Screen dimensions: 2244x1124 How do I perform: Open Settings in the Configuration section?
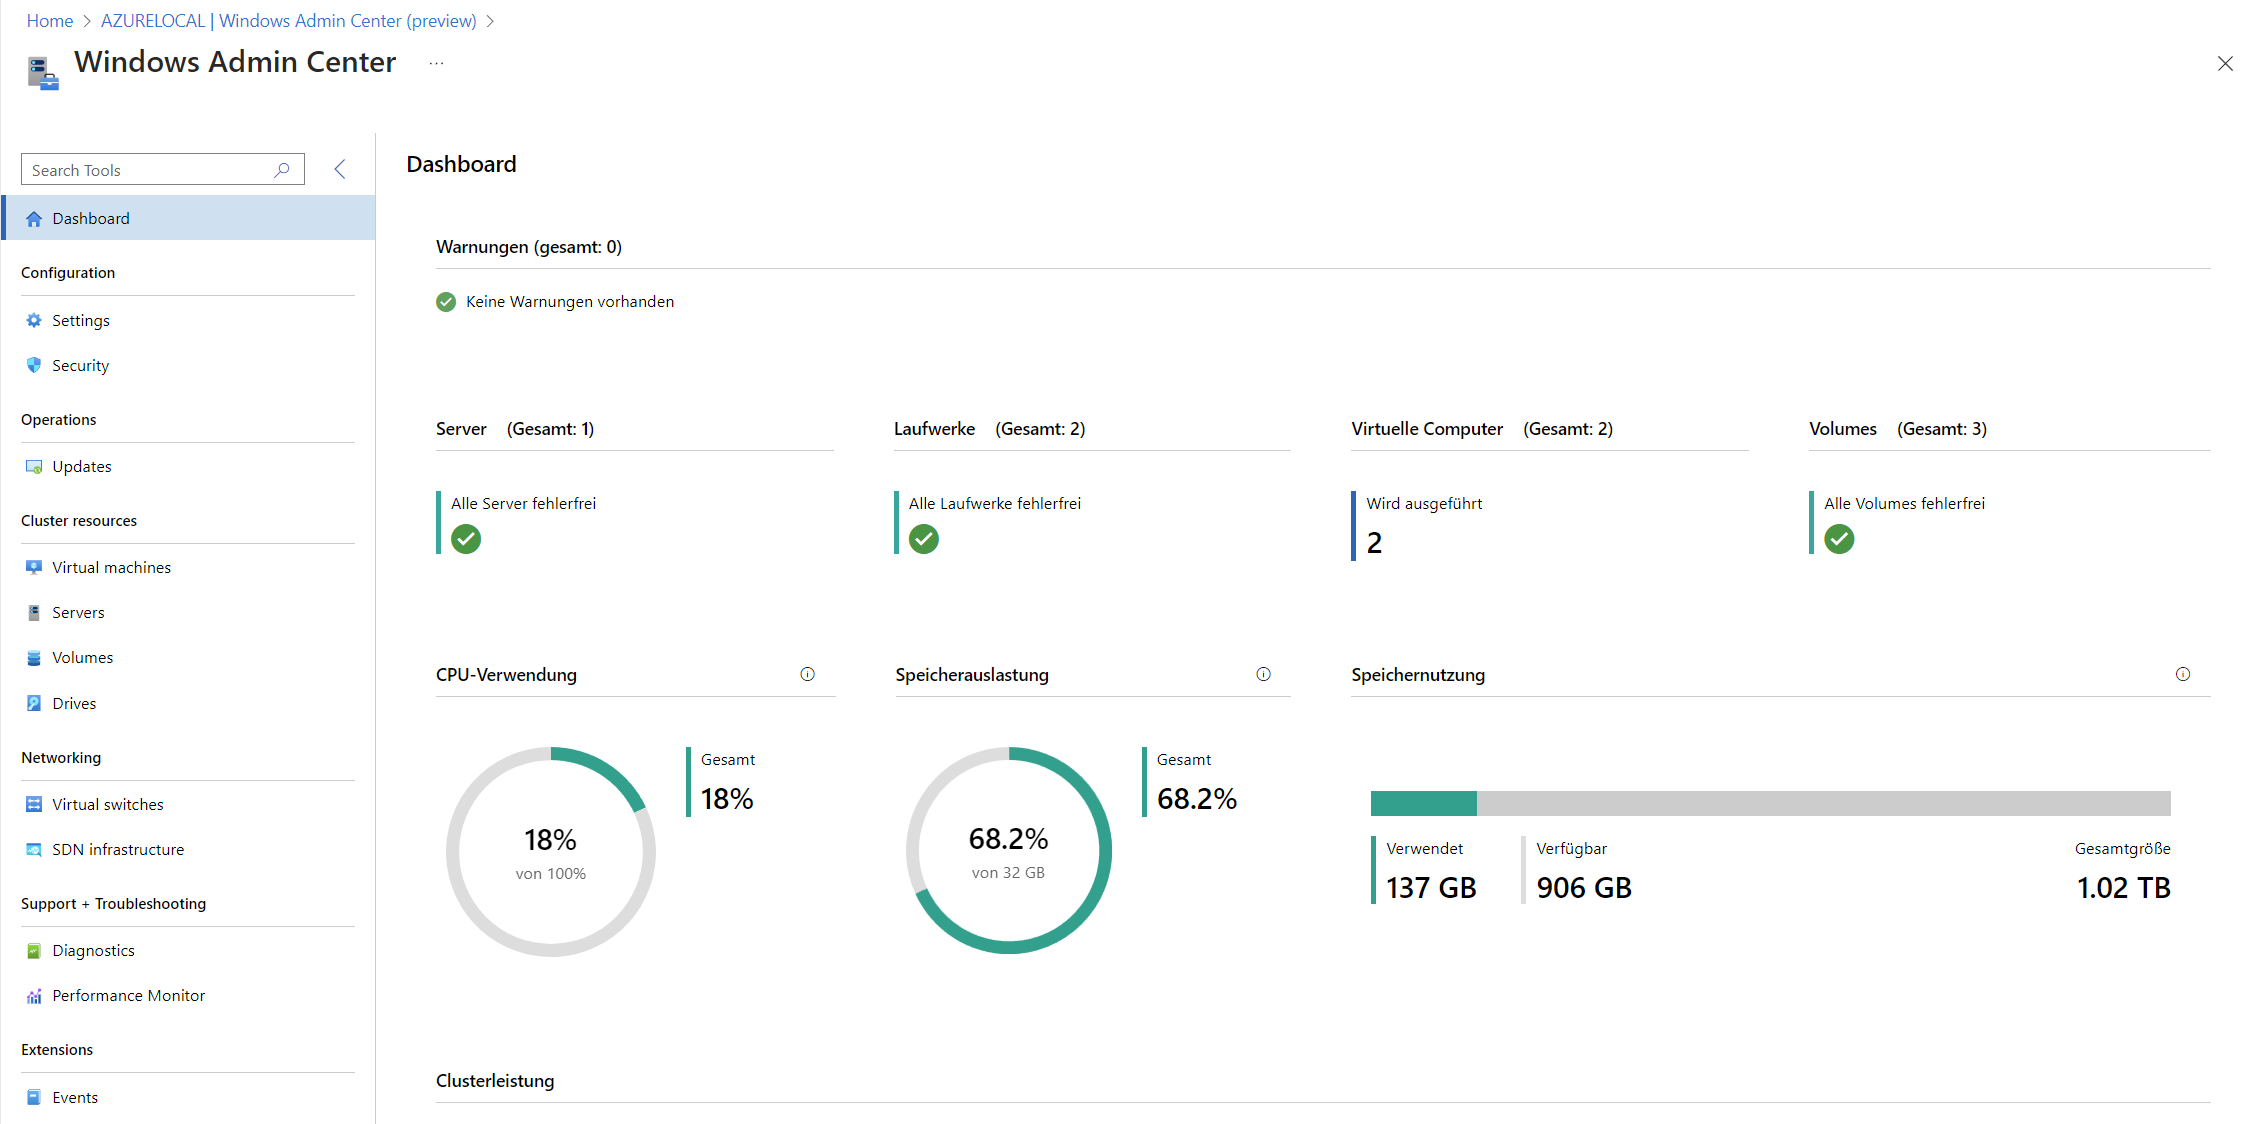coord(189,321)
